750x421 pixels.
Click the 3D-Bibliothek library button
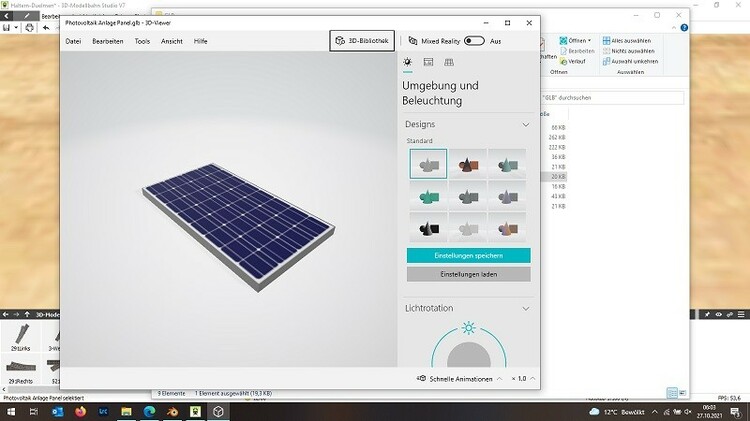(360, 41)
